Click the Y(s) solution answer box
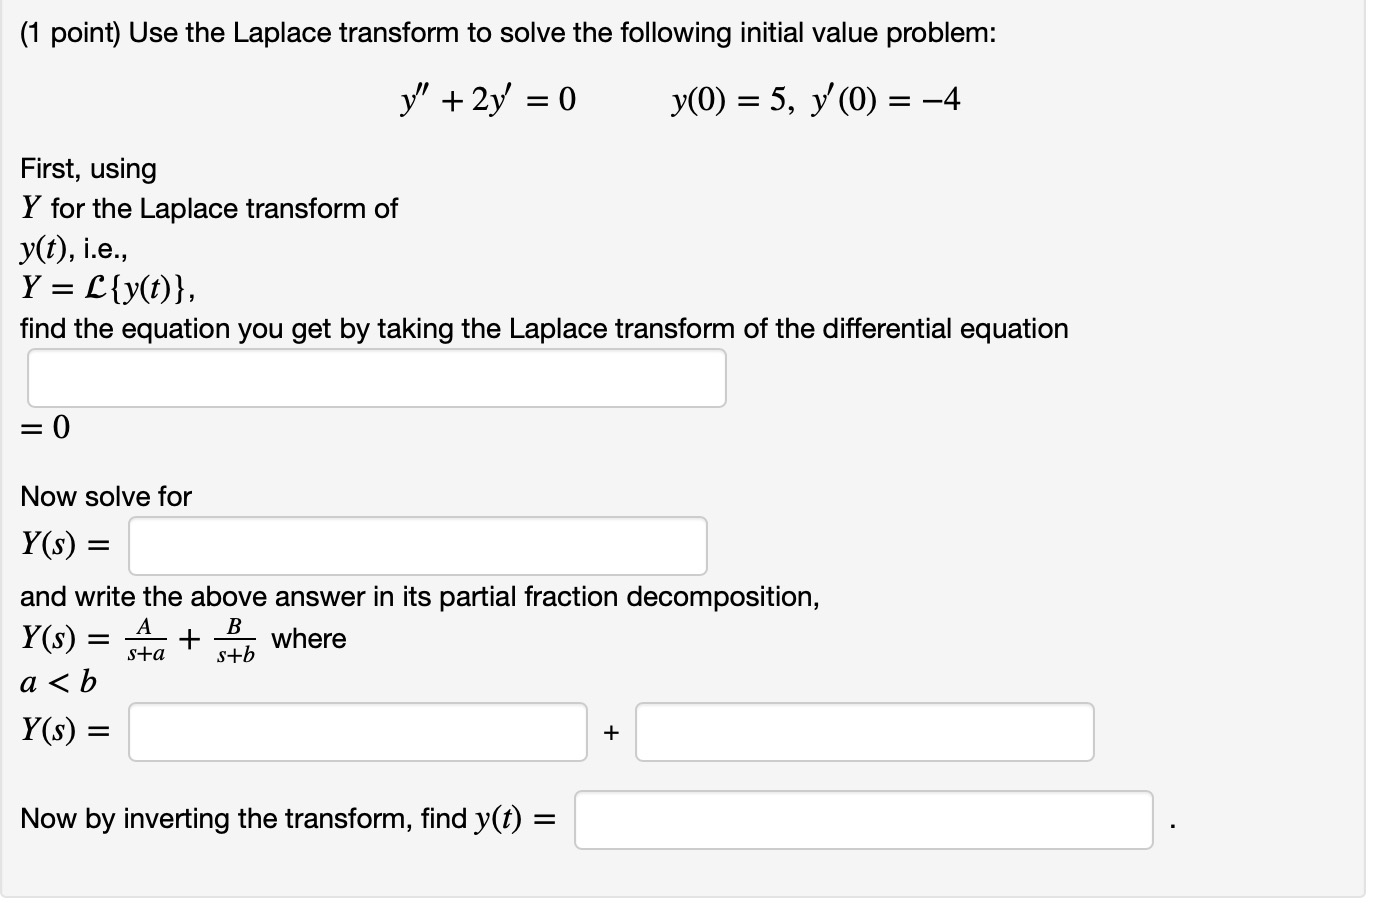 pyautogui.click(x=417, y=546)
